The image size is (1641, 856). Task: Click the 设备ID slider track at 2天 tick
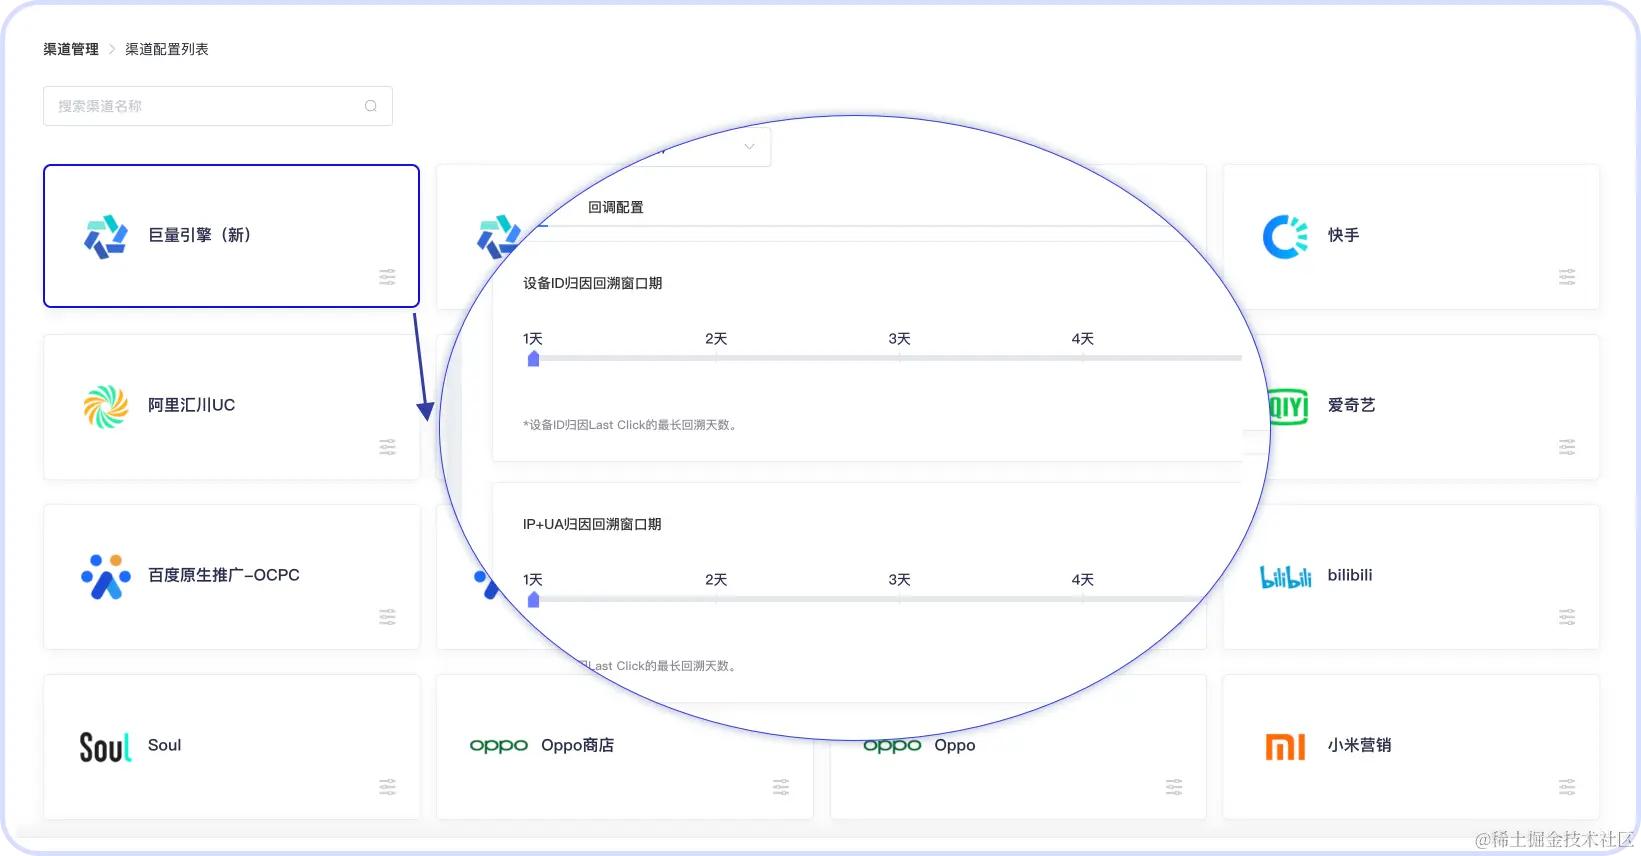716,357
